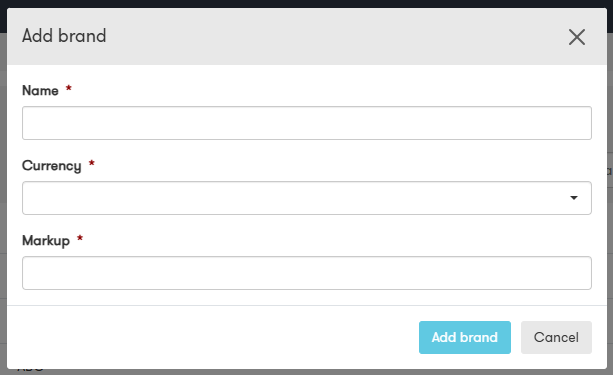
Task: Dismiss the dialog using Cancel
Action: tap(556, 337)
